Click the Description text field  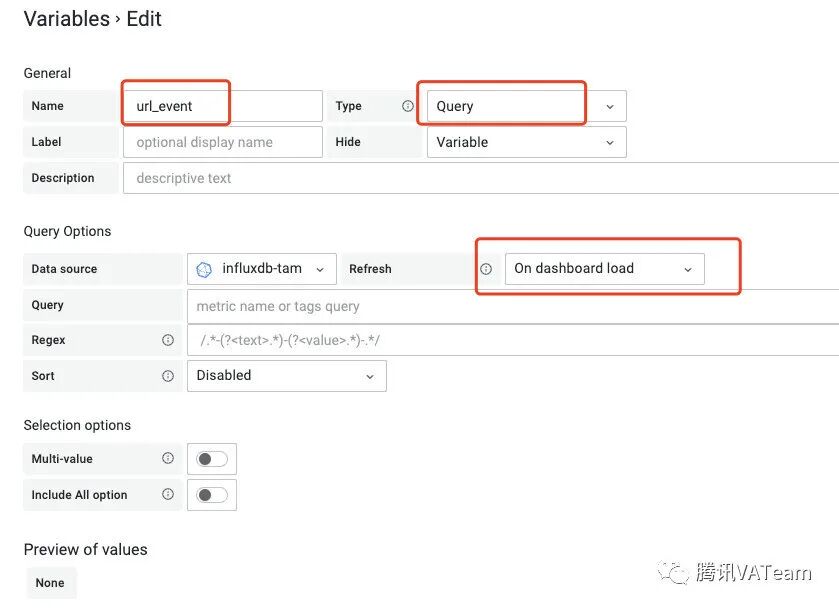(x=480, y=178)
